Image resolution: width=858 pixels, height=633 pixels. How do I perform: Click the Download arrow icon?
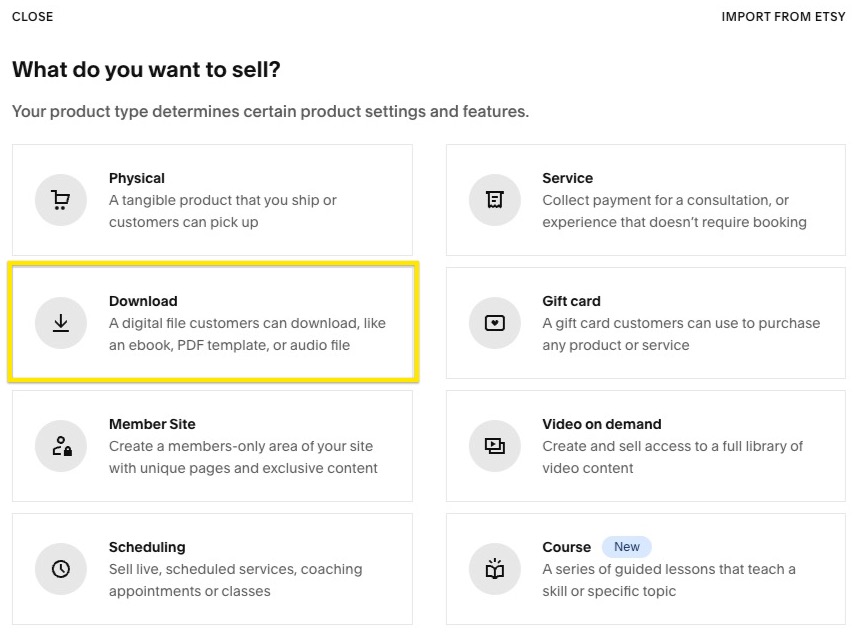point(60,323)
